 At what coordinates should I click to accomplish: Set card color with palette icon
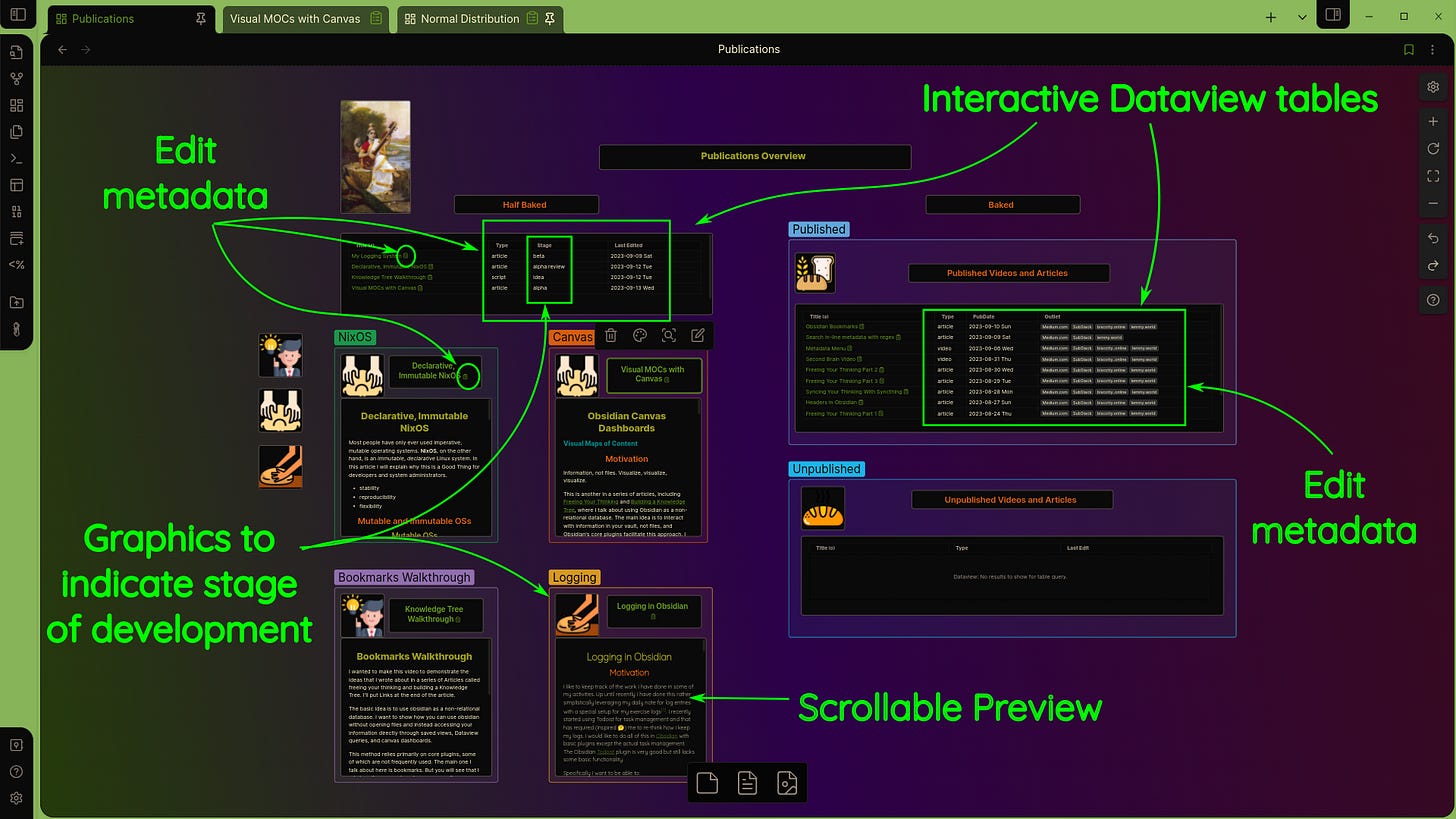pos(640,336)
